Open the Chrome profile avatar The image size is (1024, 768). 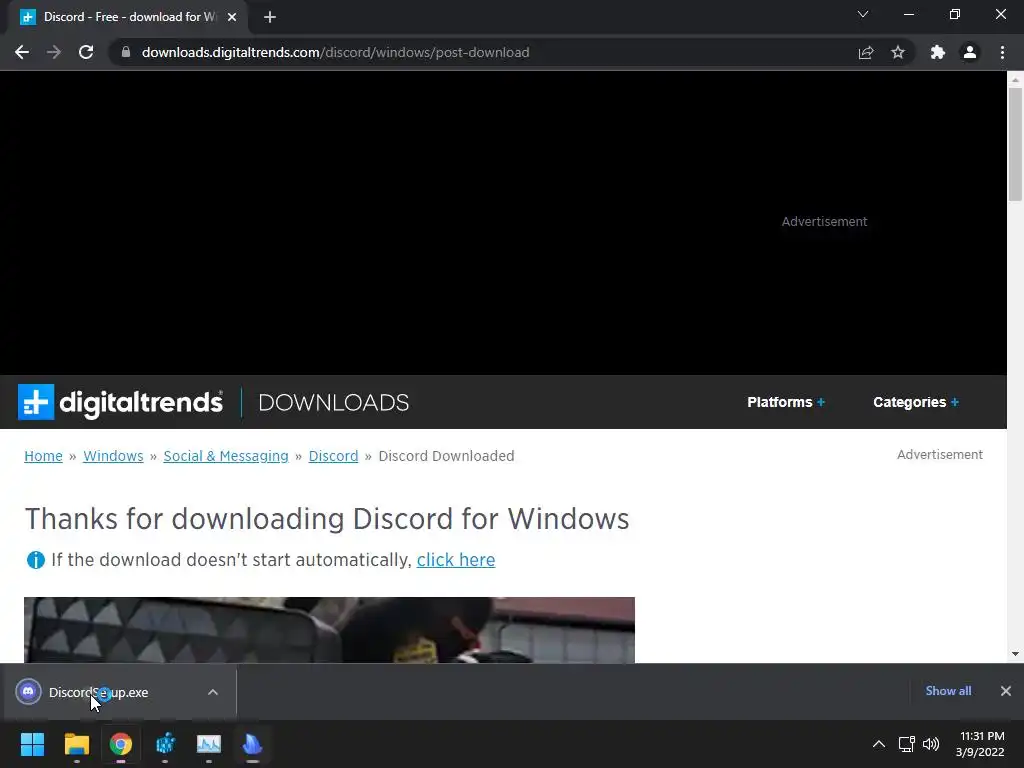tap(970, 52)
